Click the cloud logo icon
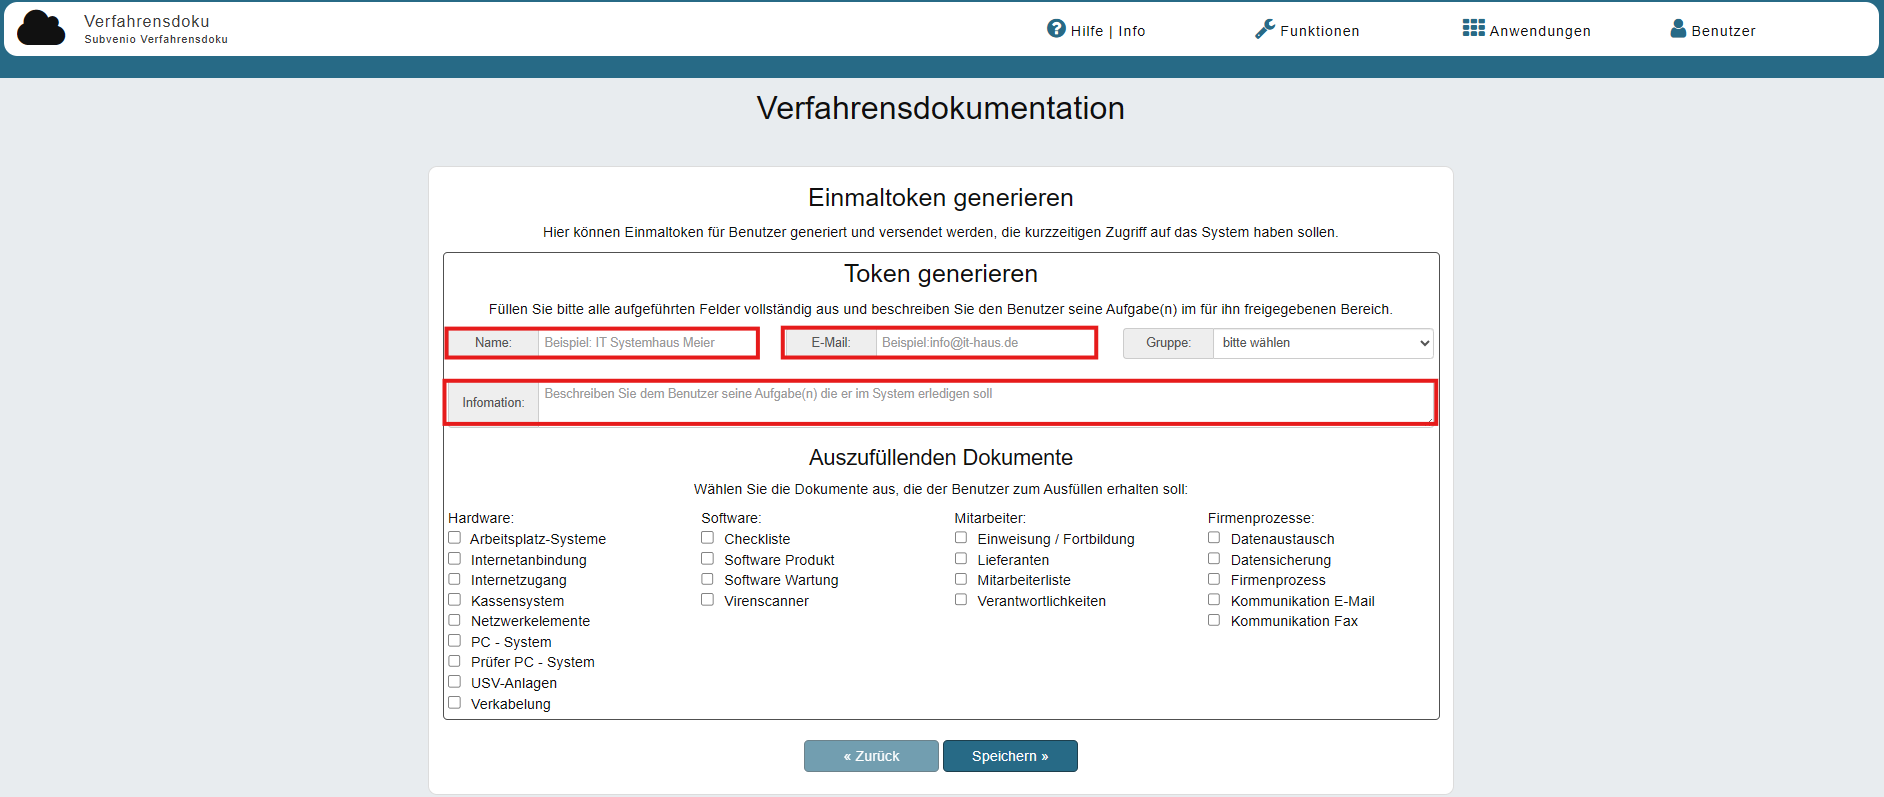 (x=41, y=28)
